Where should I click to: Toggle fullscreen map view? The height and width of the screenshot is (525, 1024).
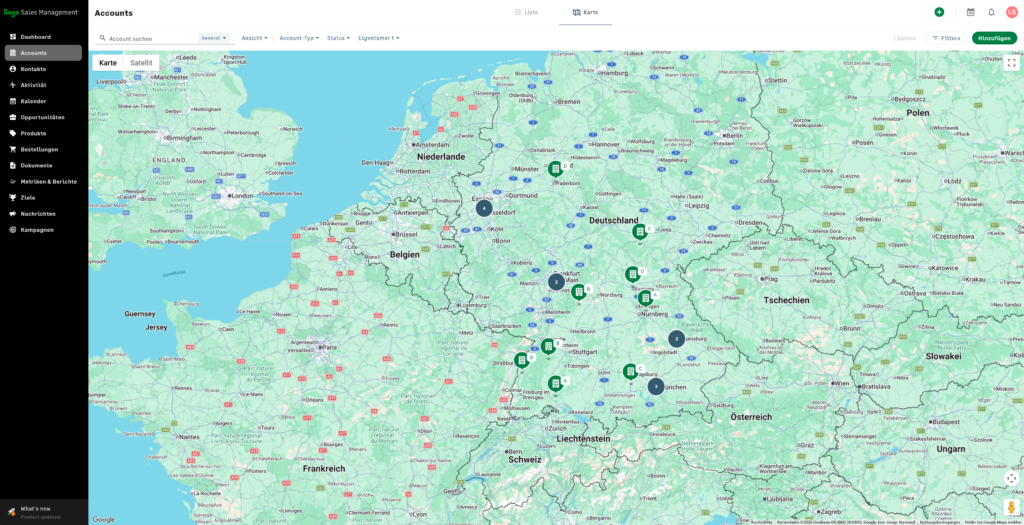point(1011,63)
